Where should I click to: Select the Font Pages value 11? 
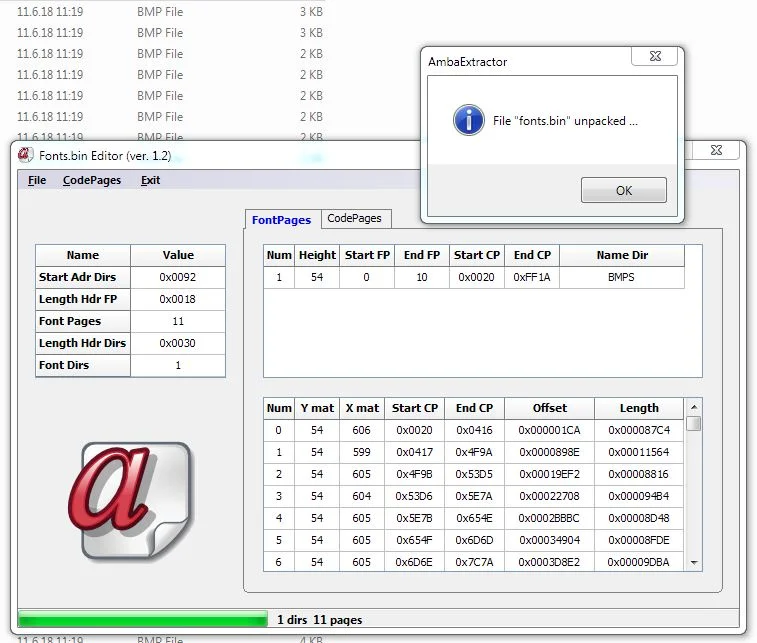coord(178,321)
